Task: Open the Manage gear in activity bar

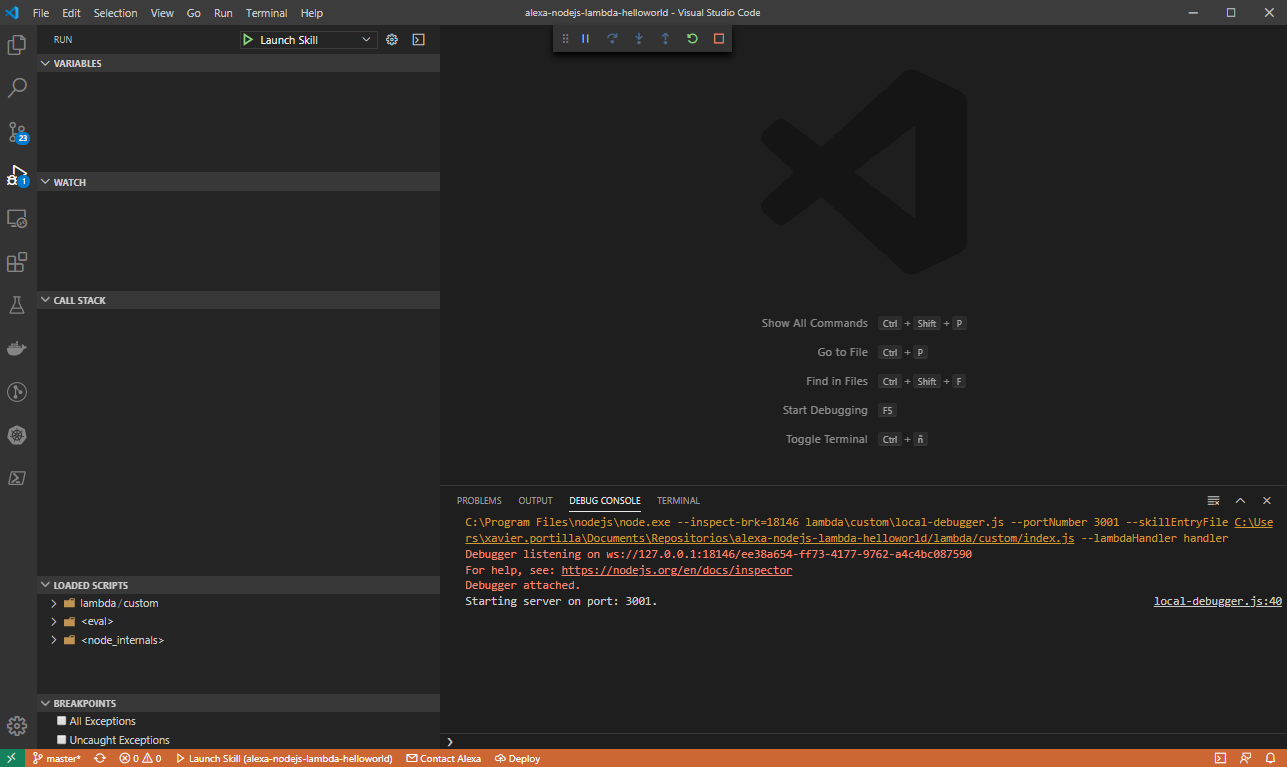Action: click(17, 726)
